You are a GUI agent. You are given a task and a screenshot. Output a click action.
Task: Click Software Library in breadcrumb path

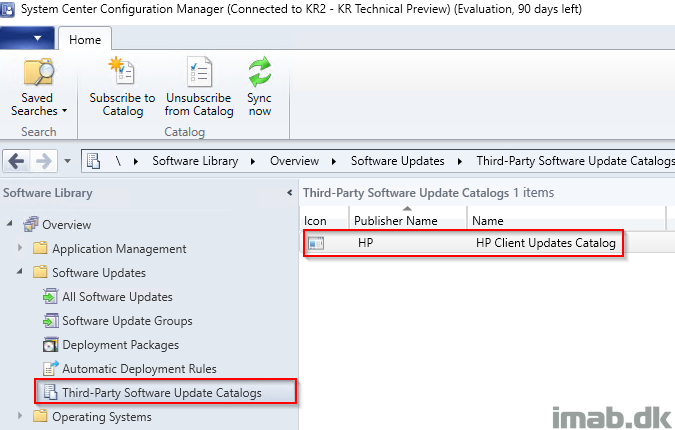195,161
